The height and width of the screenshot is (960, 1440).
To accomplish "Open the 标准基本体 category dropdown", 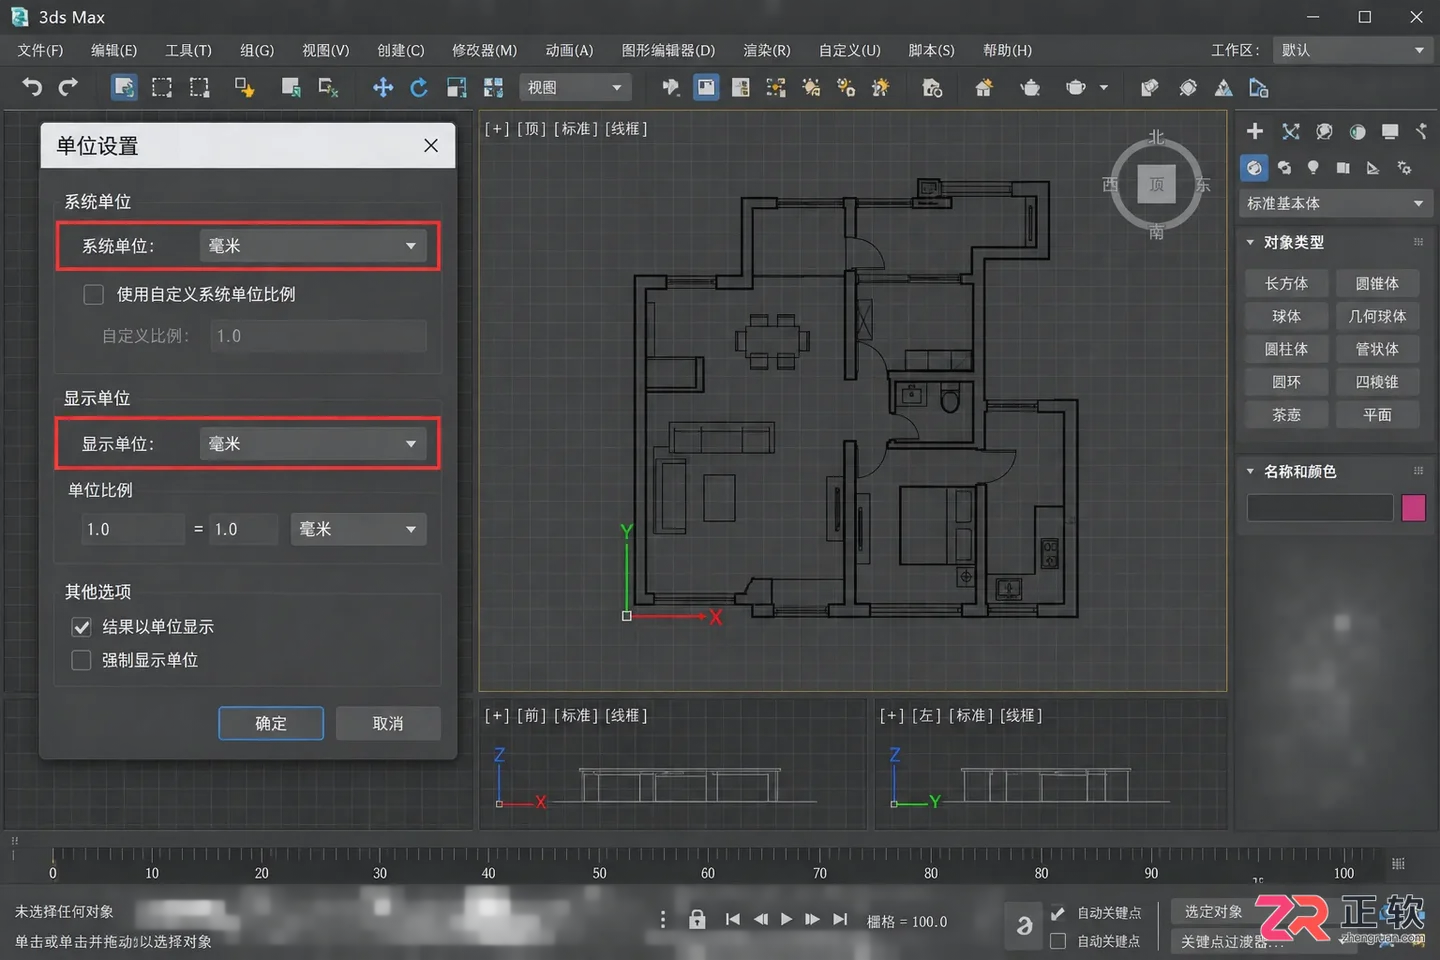I will pos(1335,203).
